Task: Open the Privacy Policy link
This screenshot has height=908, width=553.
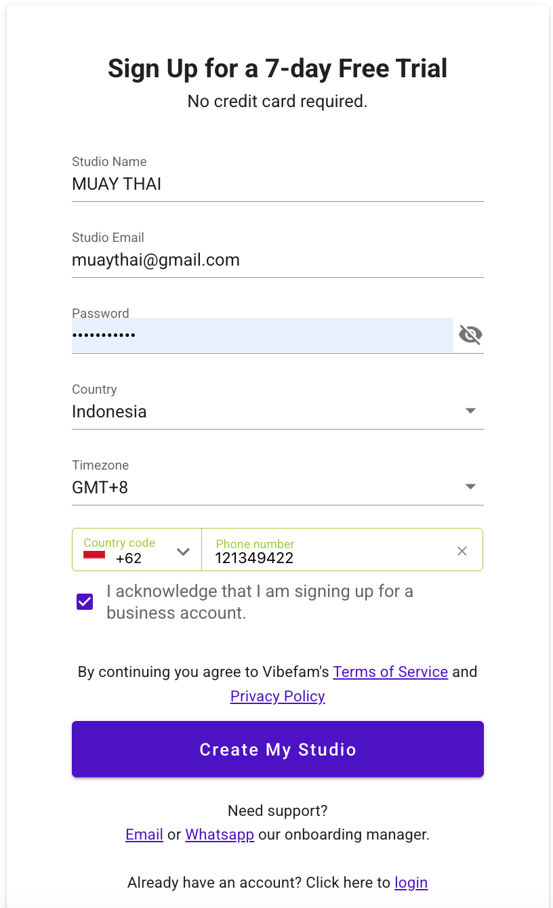Action: 277,696
